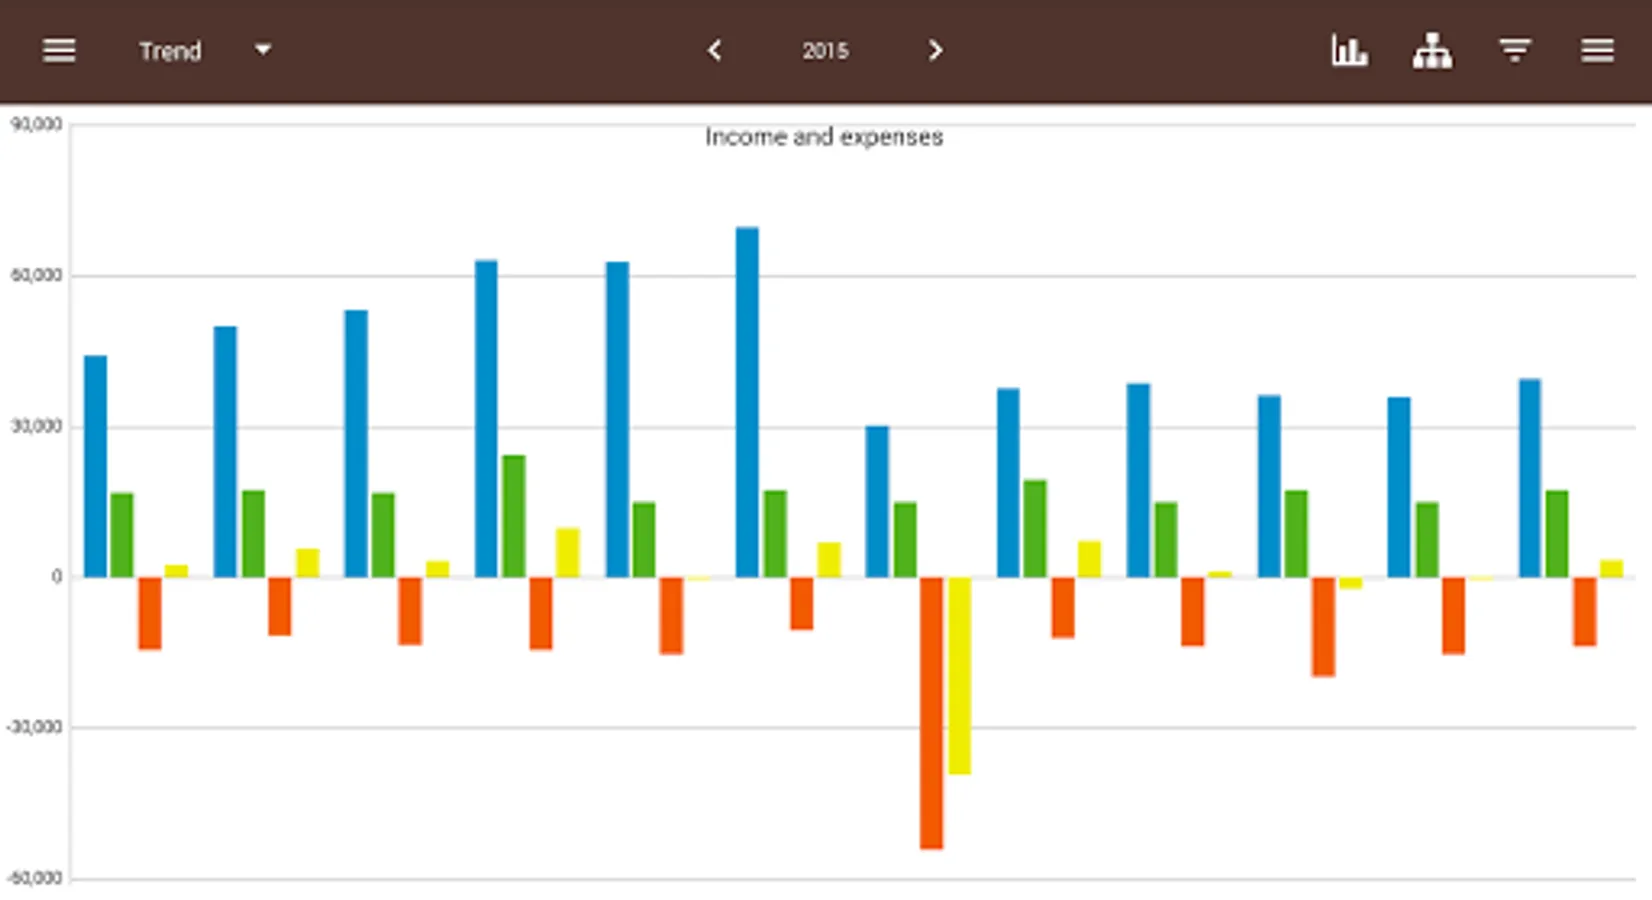The height and width of the screenshot is (900, 1652).
Task: Tap the last month's orange expense bar
Action: click(1584, 611)
